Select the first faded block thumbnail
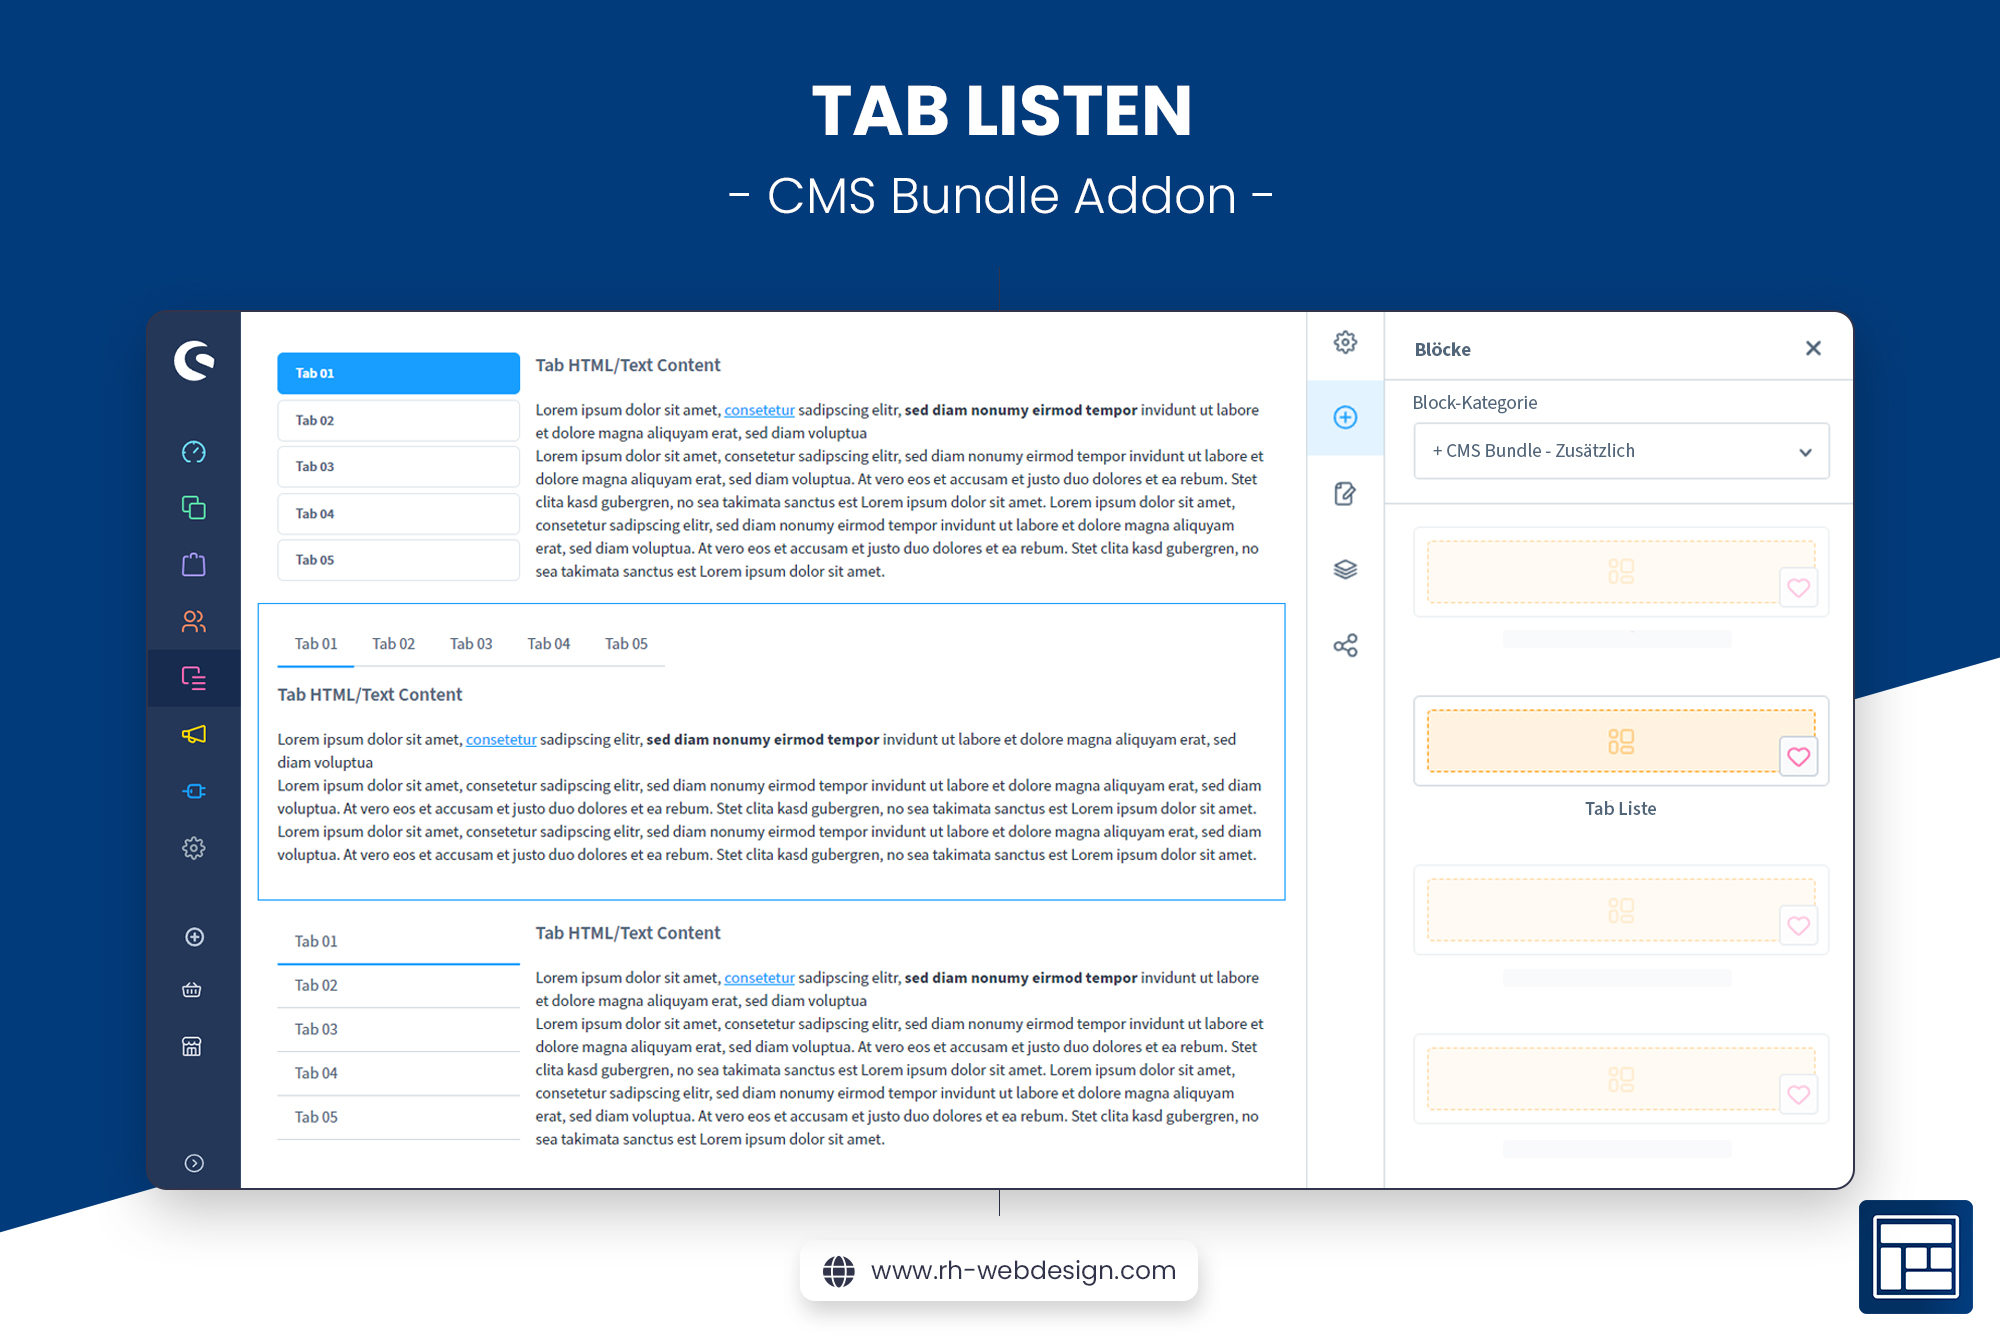The image size is (2000, 1342). coord(1620,572)
